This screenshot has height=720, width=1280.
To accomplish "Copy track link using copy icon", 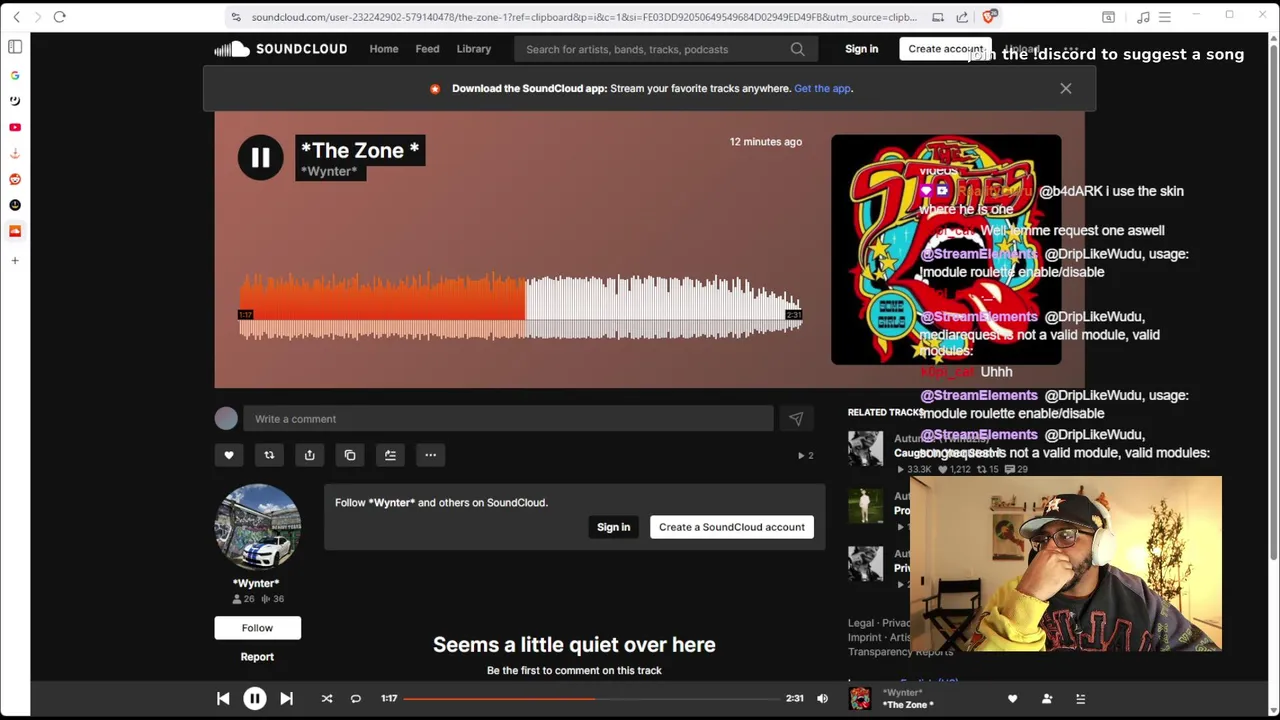I will 350,455.
